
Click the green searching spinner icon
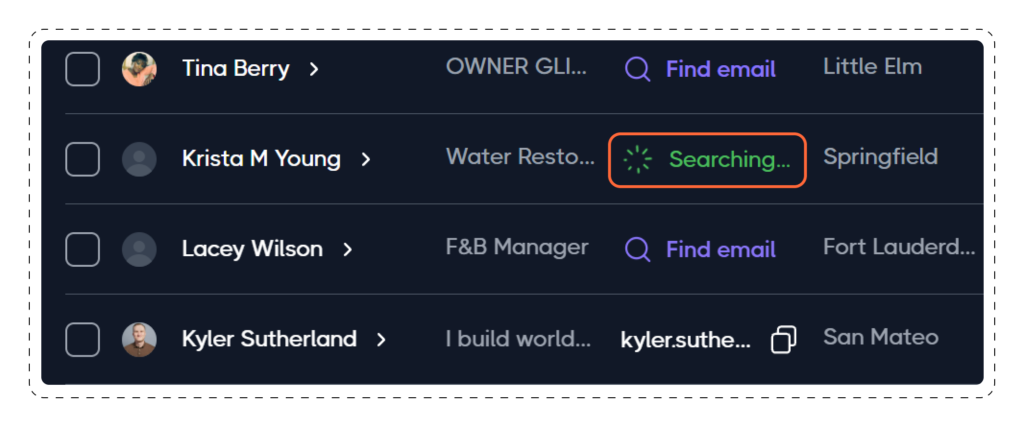pyautogui.click(x=637, y=159)
